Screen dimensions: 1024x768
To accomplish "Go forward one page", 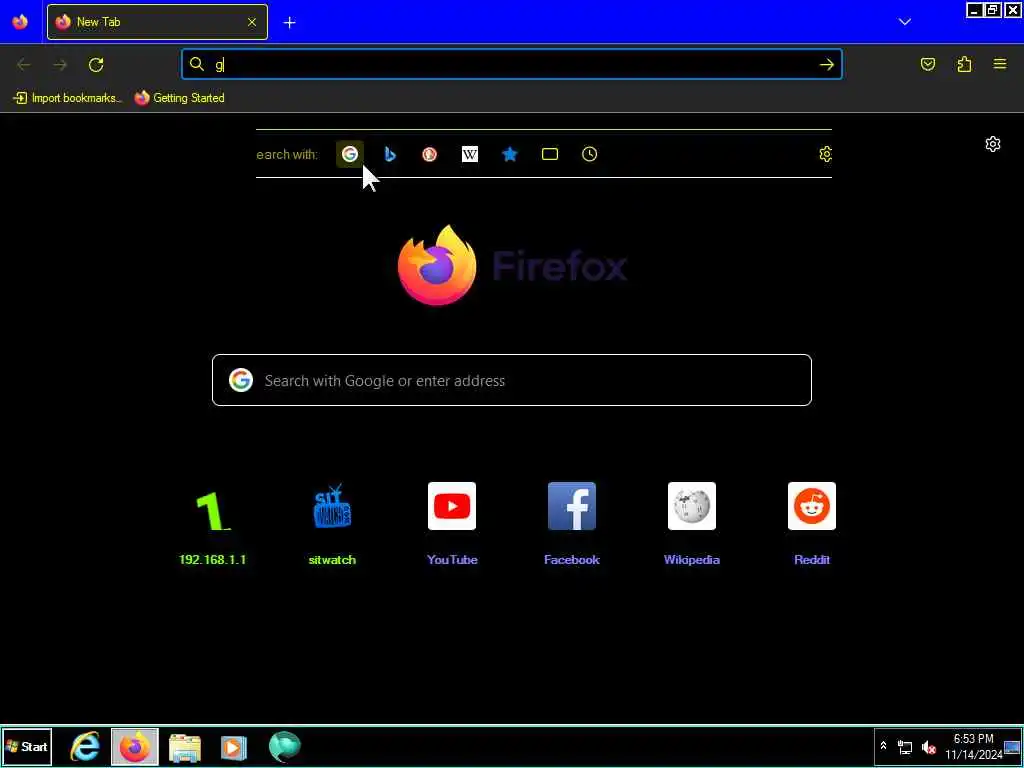I will (60, 65).
